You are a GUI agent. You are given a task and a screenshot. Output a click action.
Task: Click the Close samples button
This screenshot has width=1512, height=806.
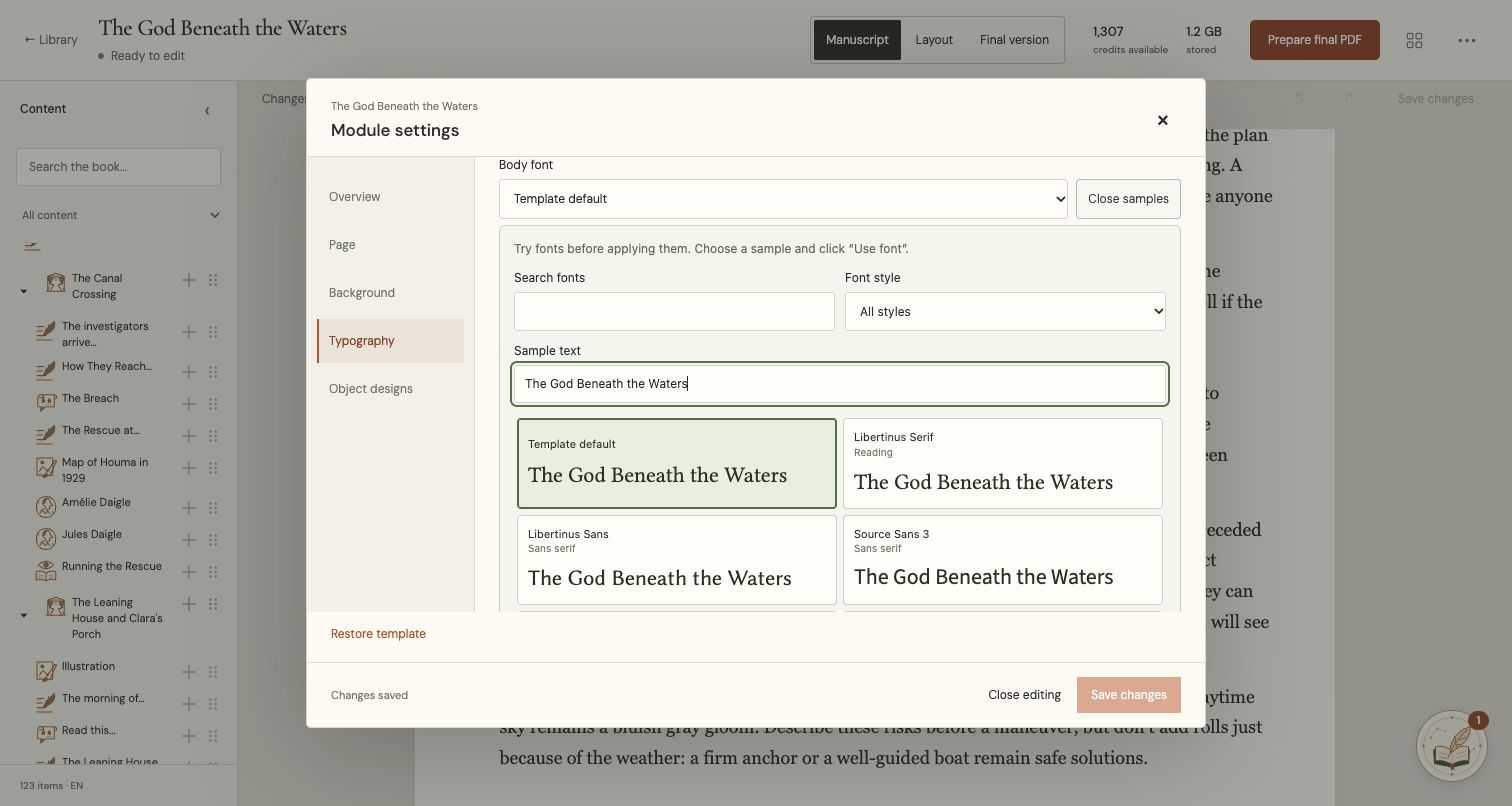click(1128, 199)
